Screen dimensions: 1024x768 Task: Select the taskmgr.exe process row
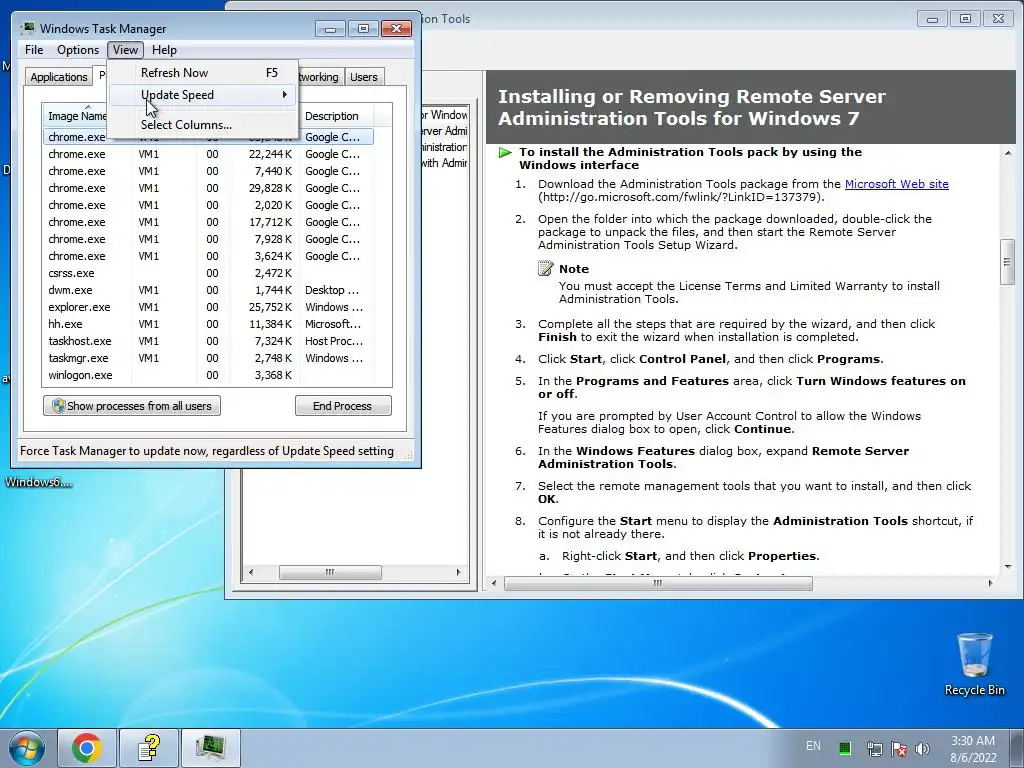click(208, 358)
